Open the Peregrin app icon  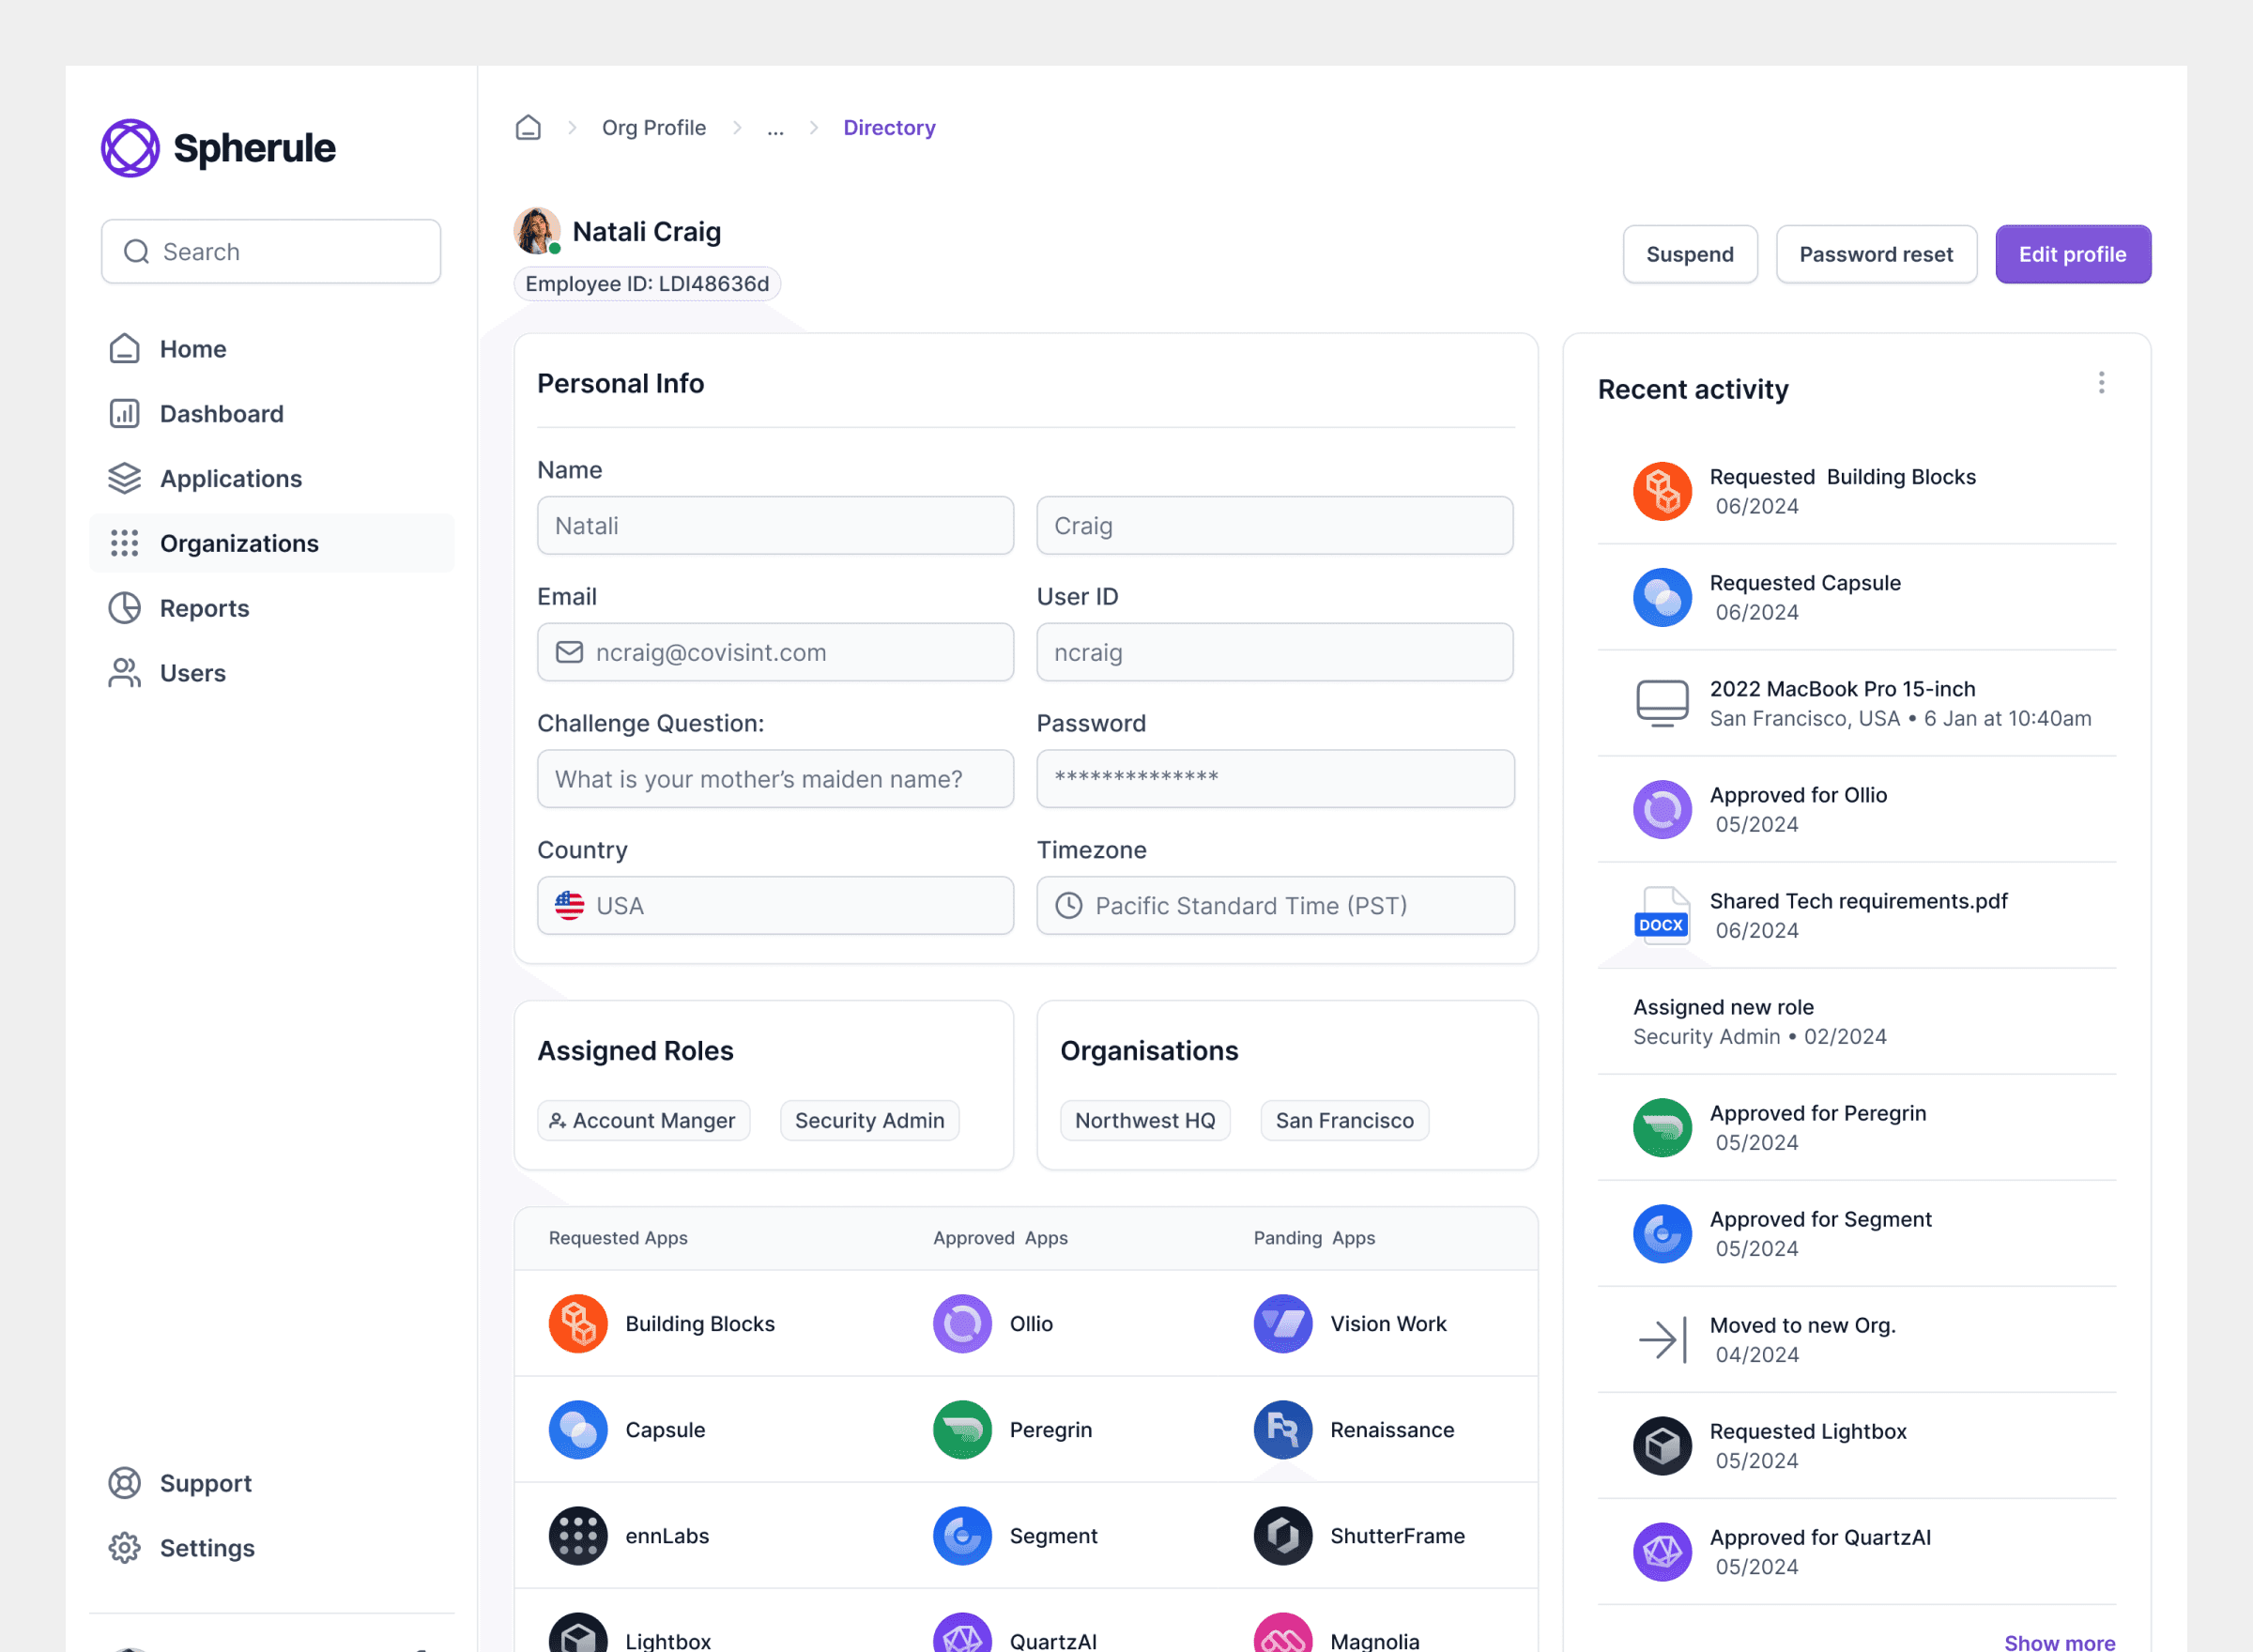click(x=961, y=1429)
